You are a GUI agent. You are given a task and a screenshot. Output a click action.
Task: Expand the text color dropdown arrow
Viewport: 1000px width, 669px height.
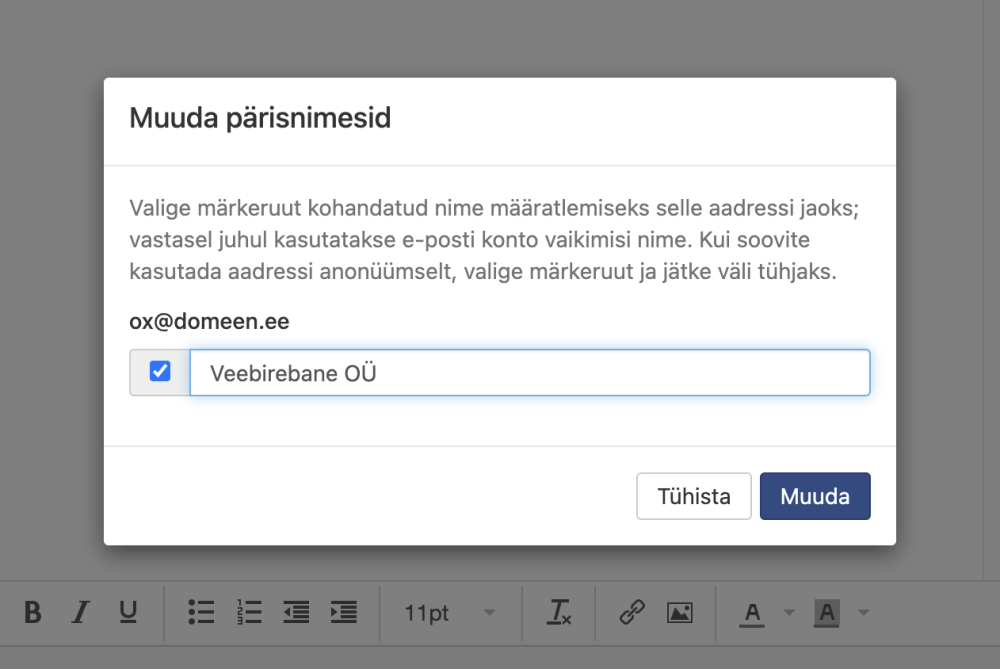[788, 613]
